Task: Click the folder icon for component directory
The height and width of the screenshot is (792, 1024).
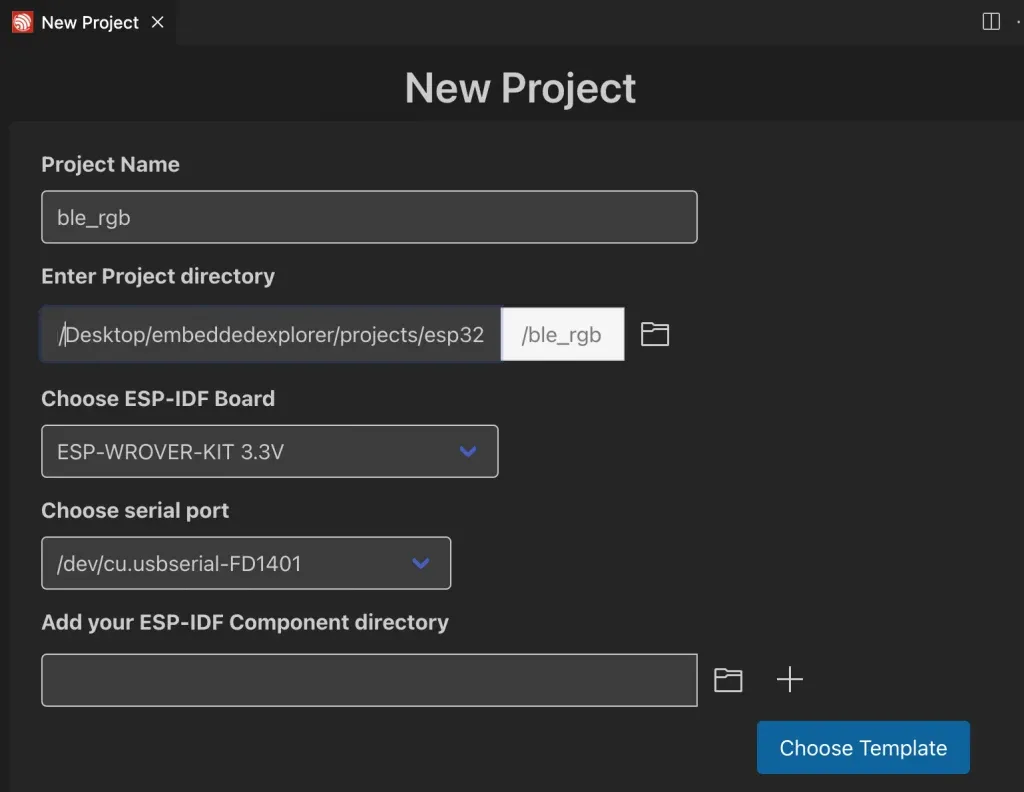Action: click(728, 679)
